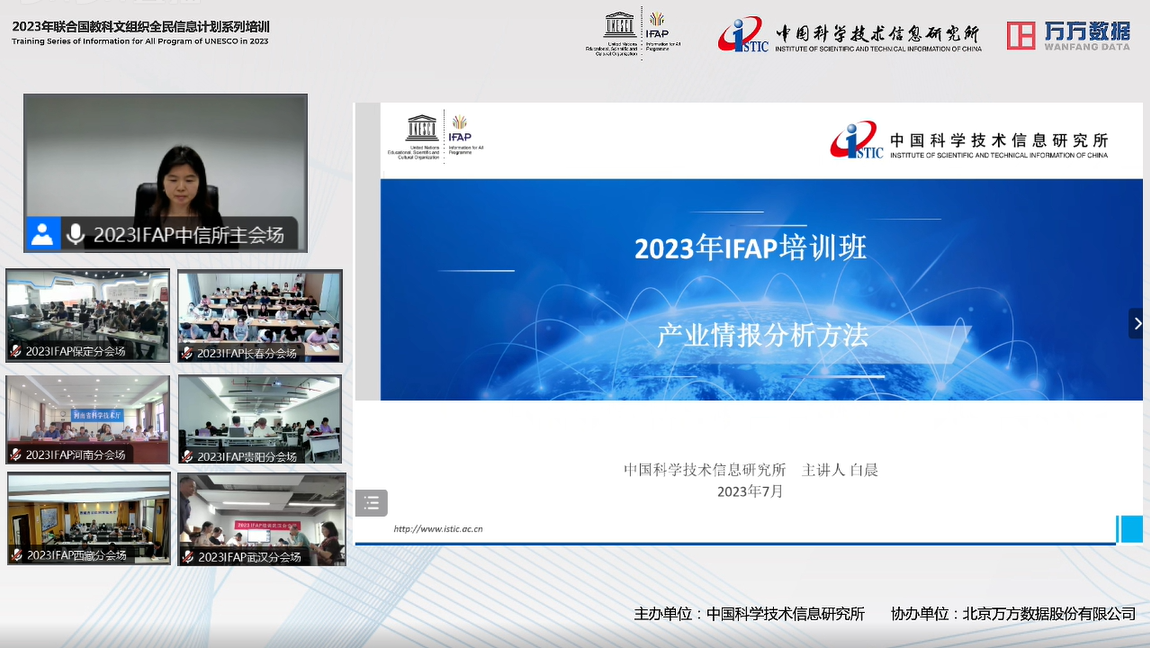Screen dimensions: 1150x648
Task: Click the 协办单位:北京万方数据股份有限公司 footer text
Action: pyautogui.click(x=1014, y=614)
